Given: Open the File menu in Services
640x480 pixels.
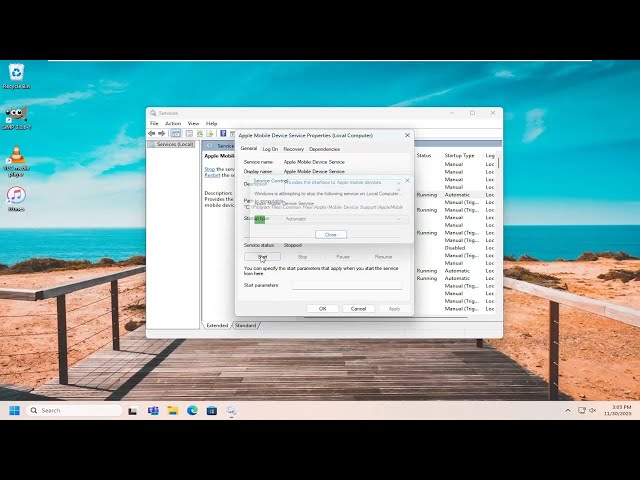Looking at the screenshot, I should [154, 123].
